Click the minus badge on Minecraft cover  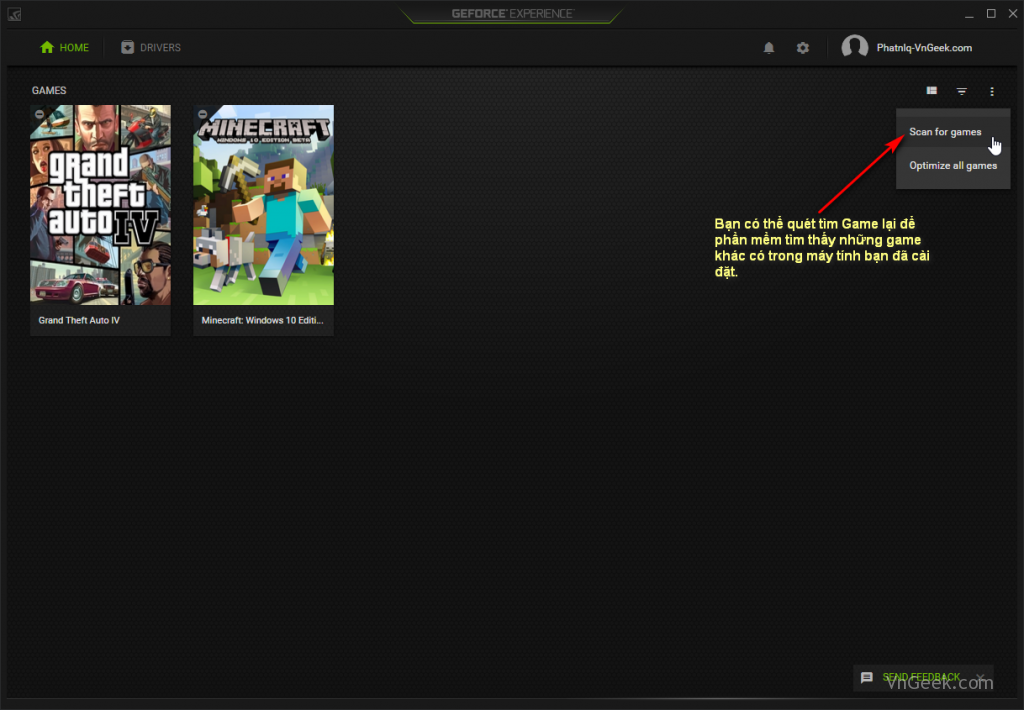[x=202, y=114]
